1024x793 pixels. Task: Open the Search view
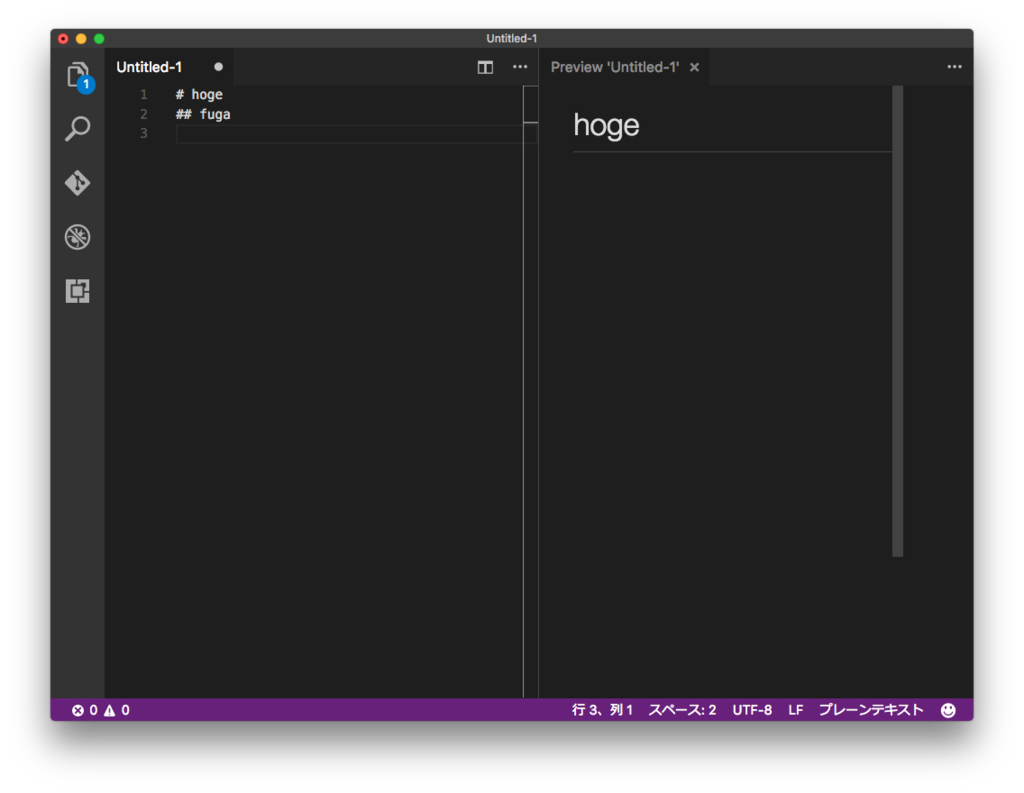(x=78, y=129)
